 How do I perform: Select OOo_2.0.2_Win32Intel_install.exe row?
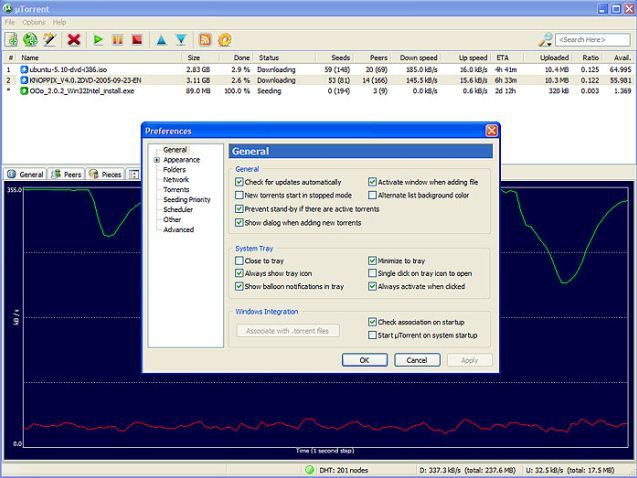point(318,91)
